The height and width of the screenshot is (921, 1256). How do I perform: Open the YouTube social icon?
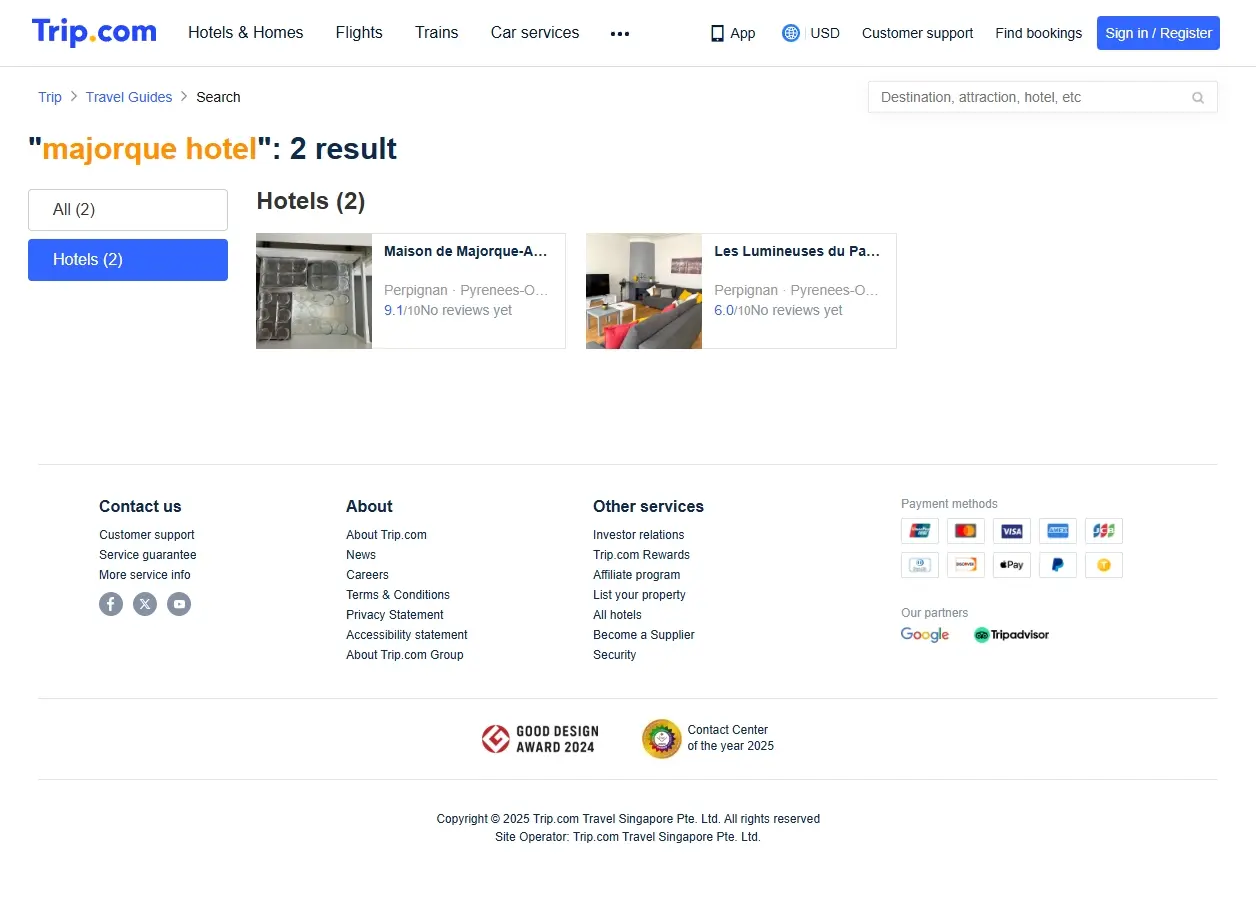179,604
